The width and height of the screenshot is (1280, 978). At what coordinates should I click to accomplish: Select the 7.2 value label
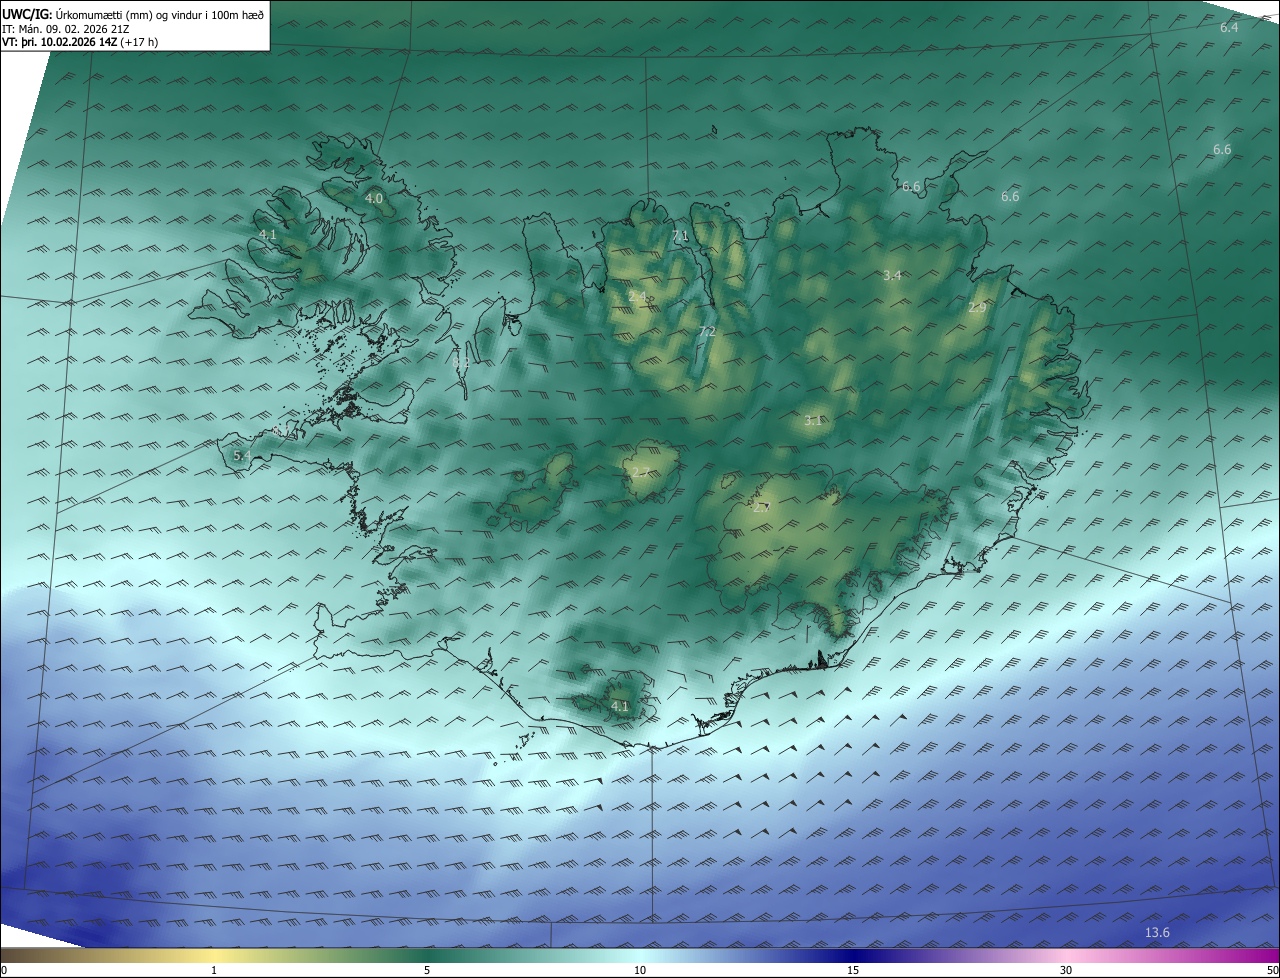tap(707, 331)
